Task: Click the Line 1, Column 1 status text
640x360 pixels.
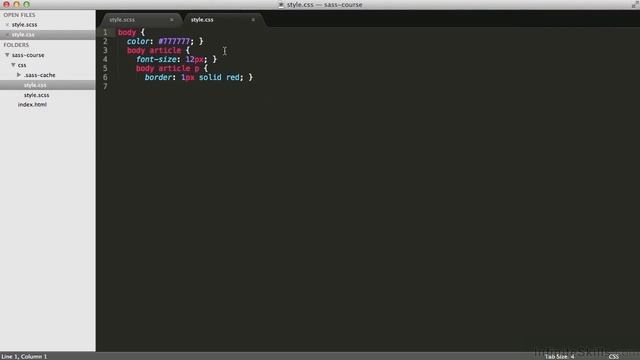Action: click(x=24, y=356)
